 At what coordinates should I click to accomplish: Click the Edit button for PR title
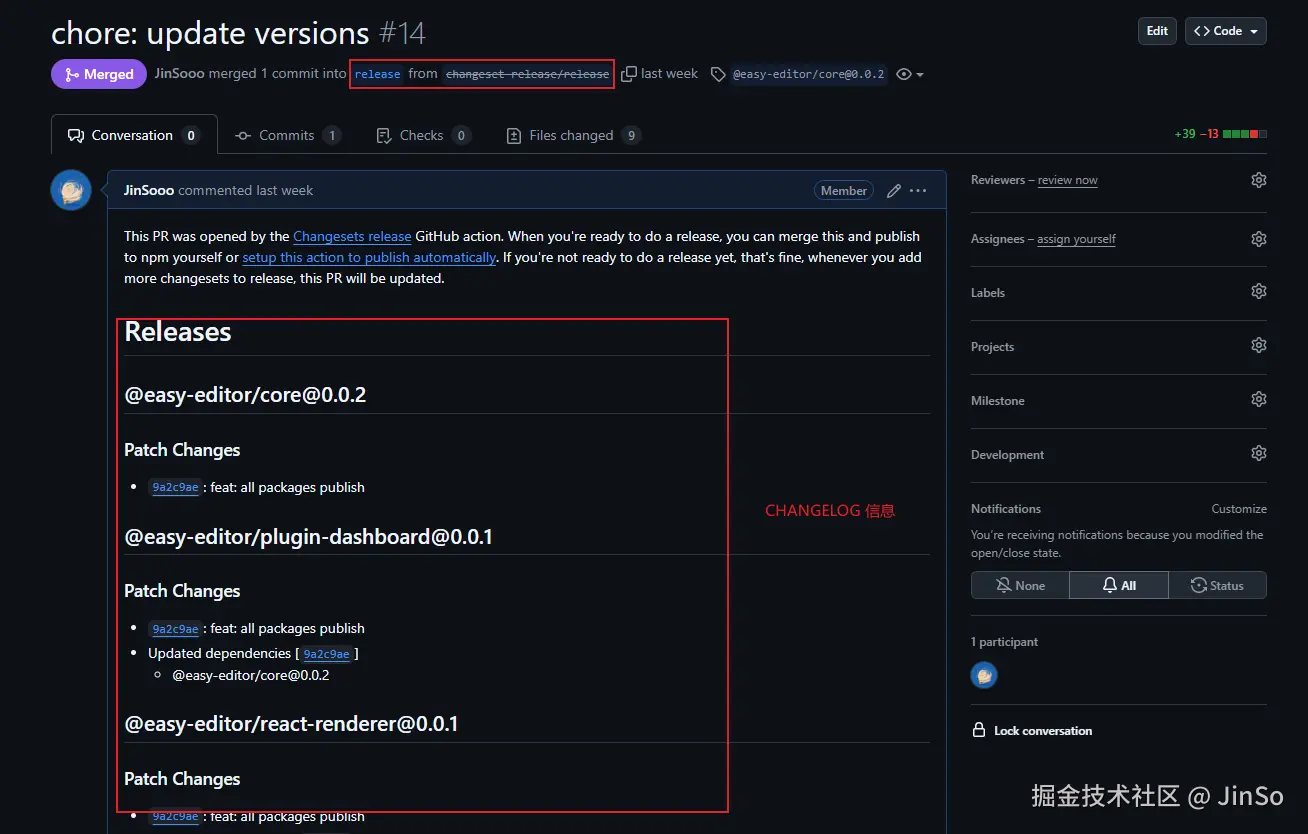pos(1157,31)
